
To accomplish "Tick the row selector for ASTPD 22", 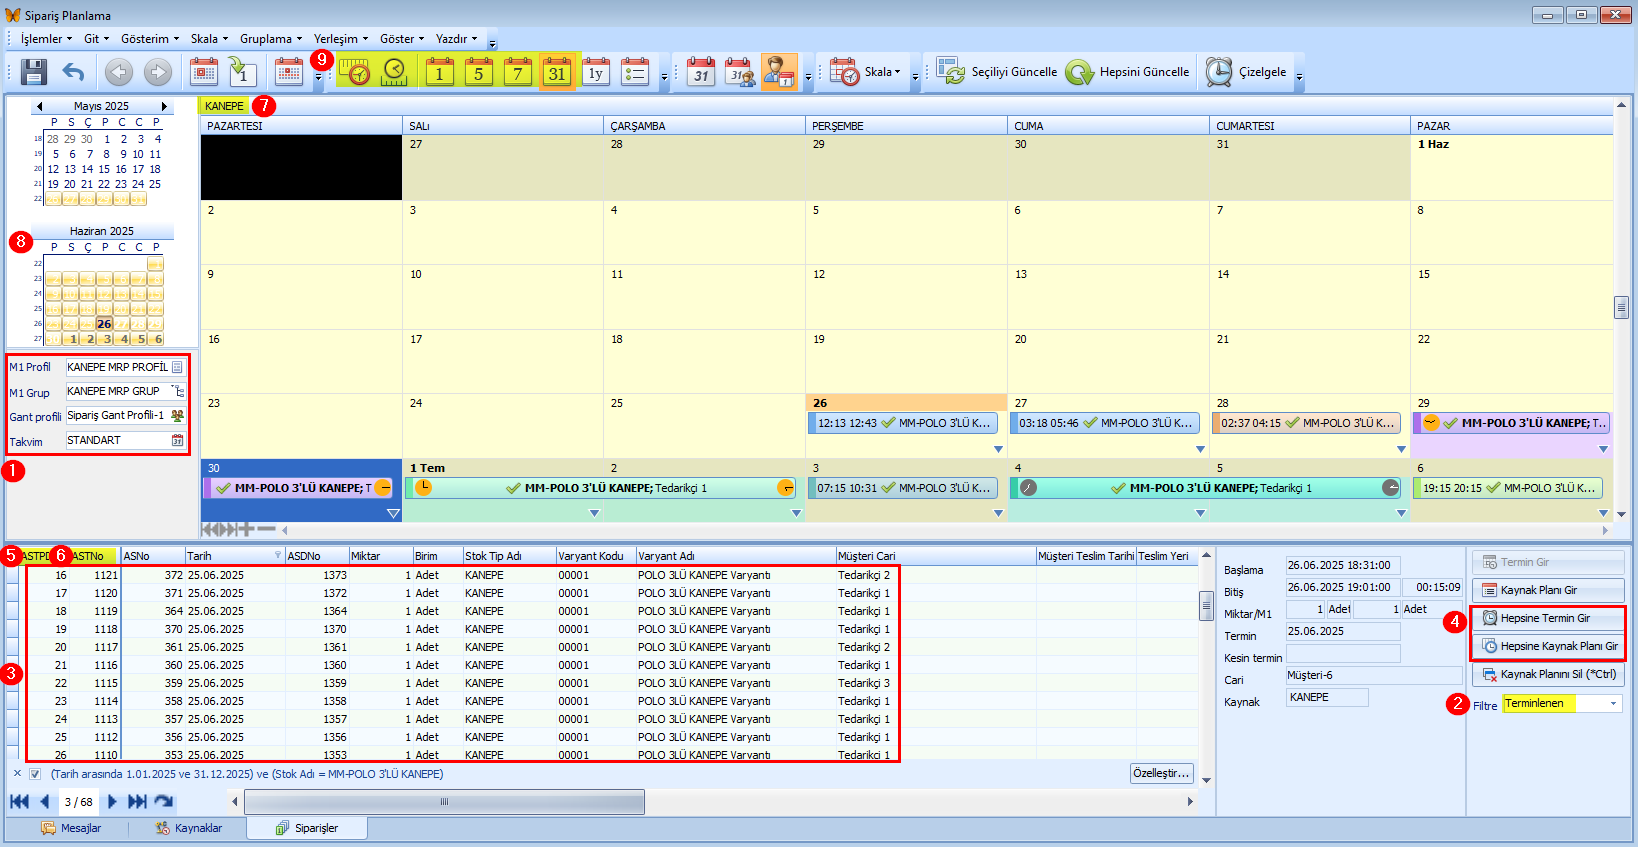I will pos(13,683).
